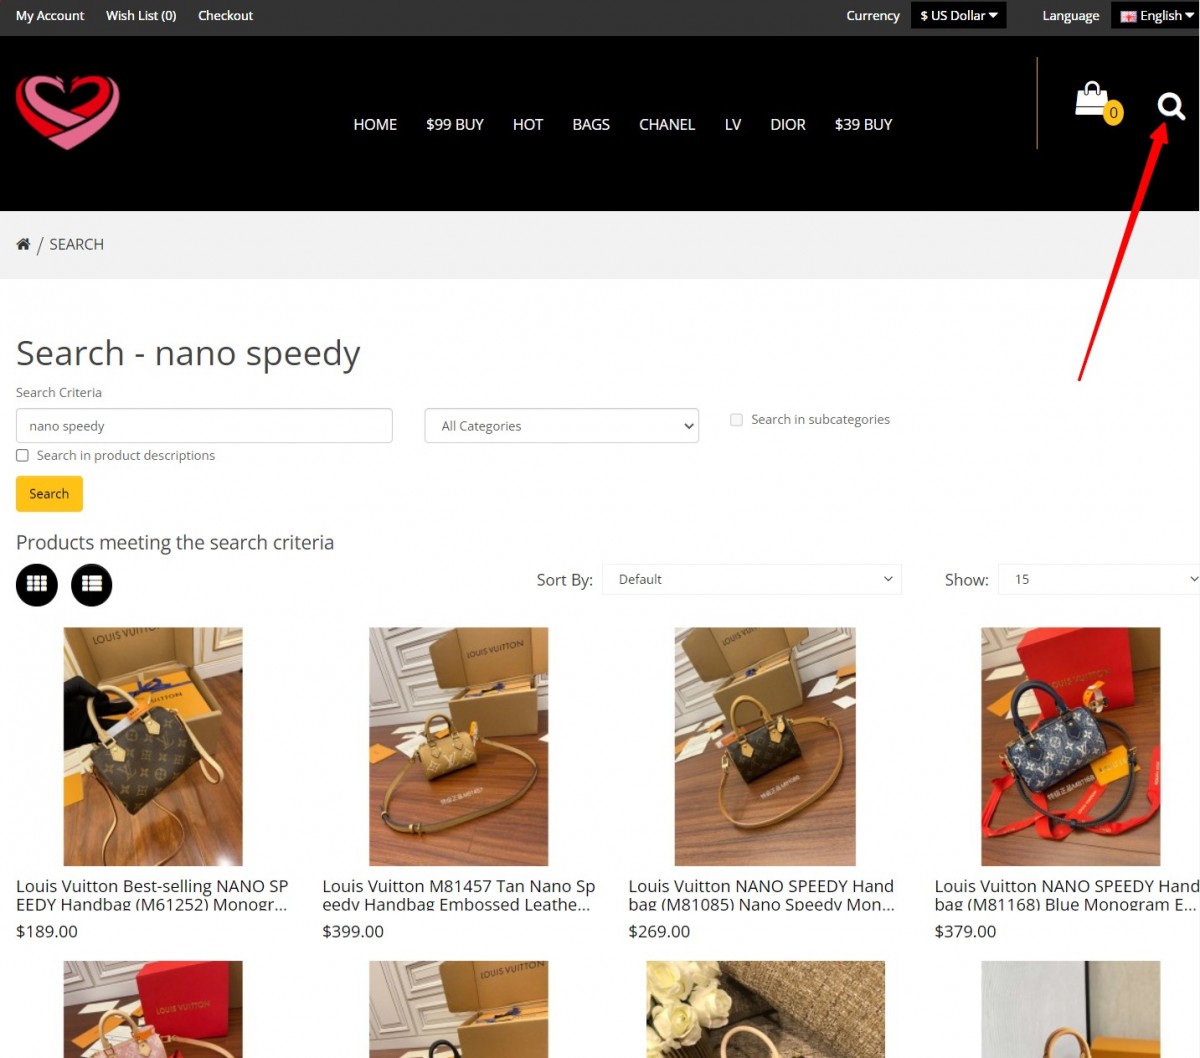The image size is (1200, 1058).
Task: Open the My Account link
Action: coord(50,15)
